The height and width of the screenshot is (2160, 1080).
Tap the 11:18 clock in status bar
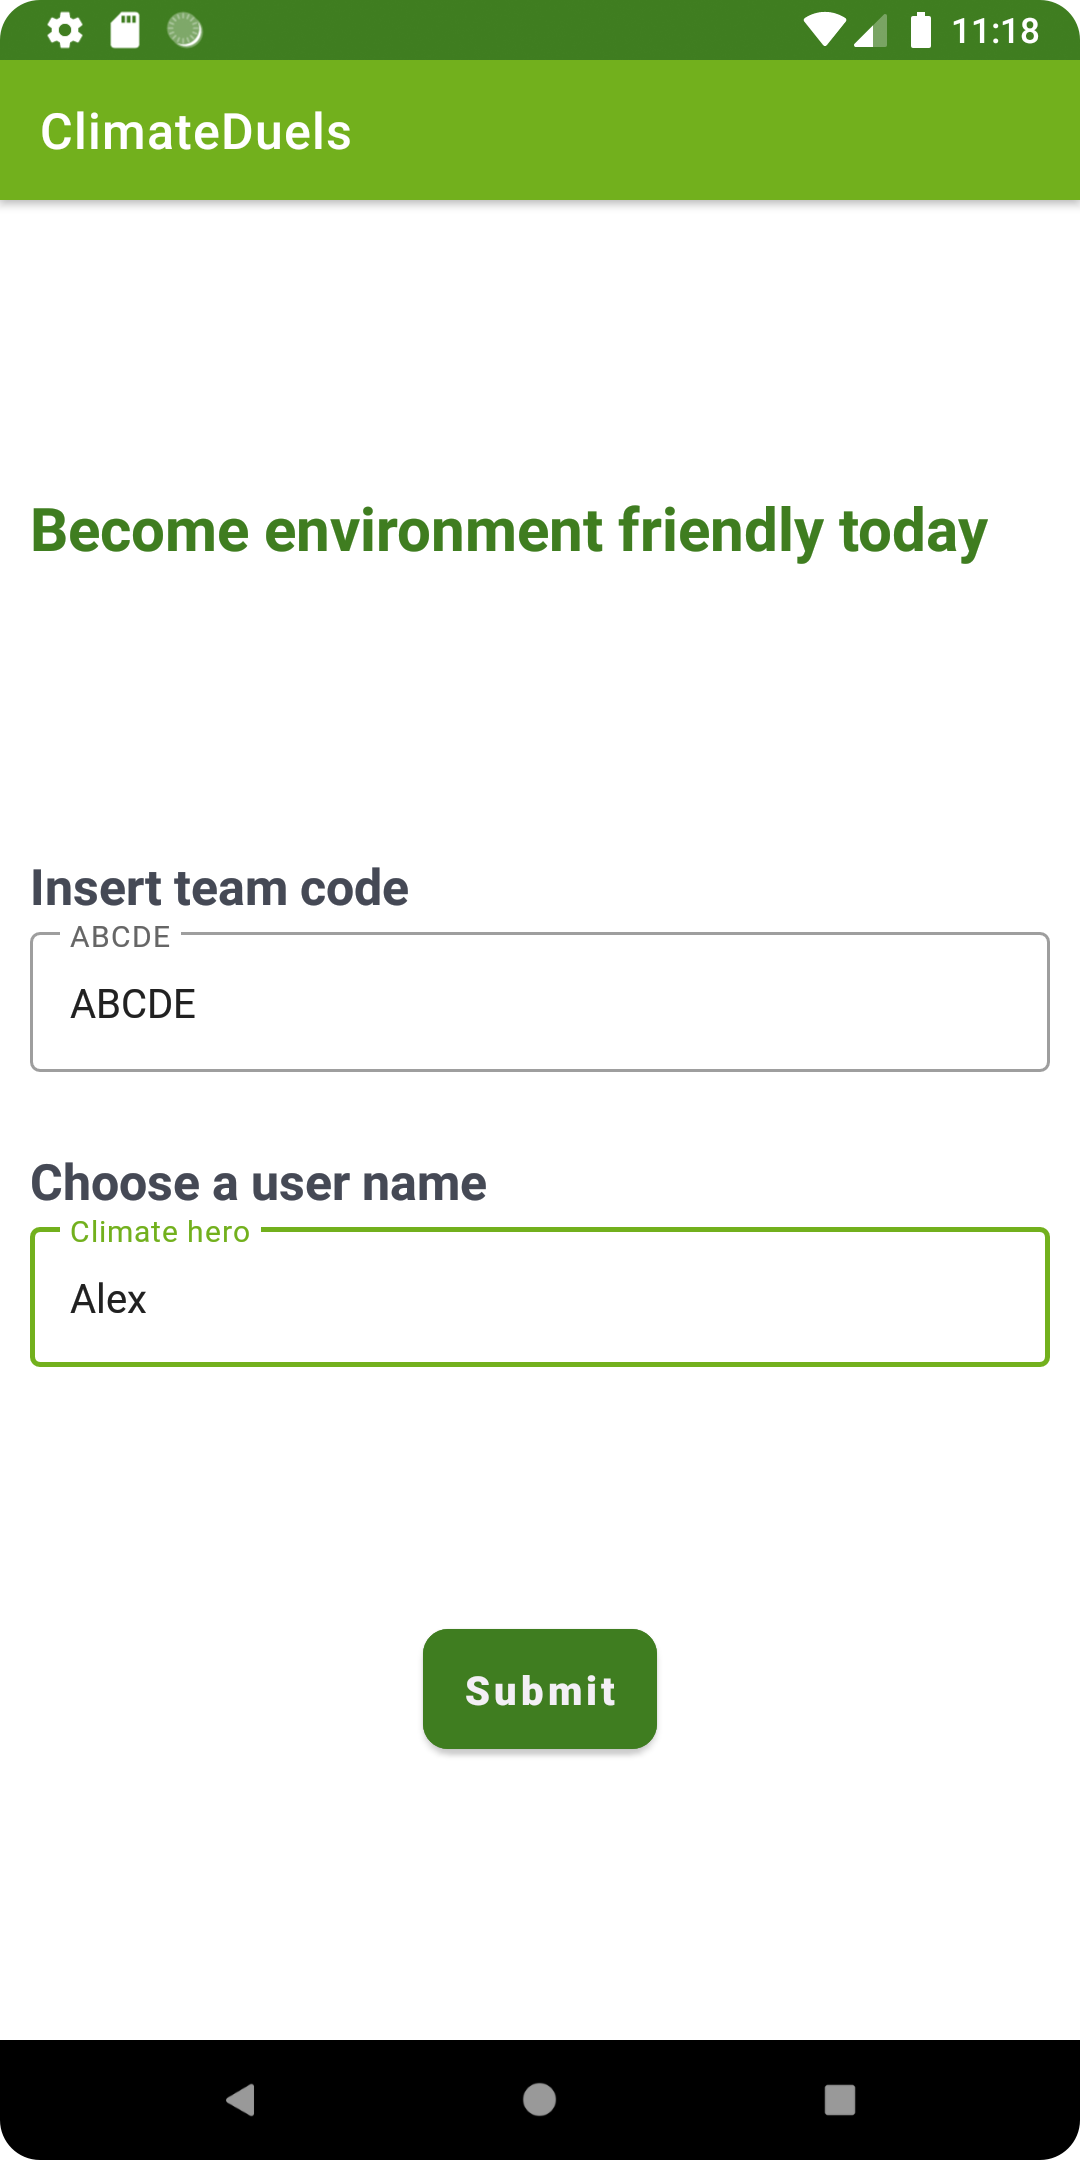(x=995, y=31)
